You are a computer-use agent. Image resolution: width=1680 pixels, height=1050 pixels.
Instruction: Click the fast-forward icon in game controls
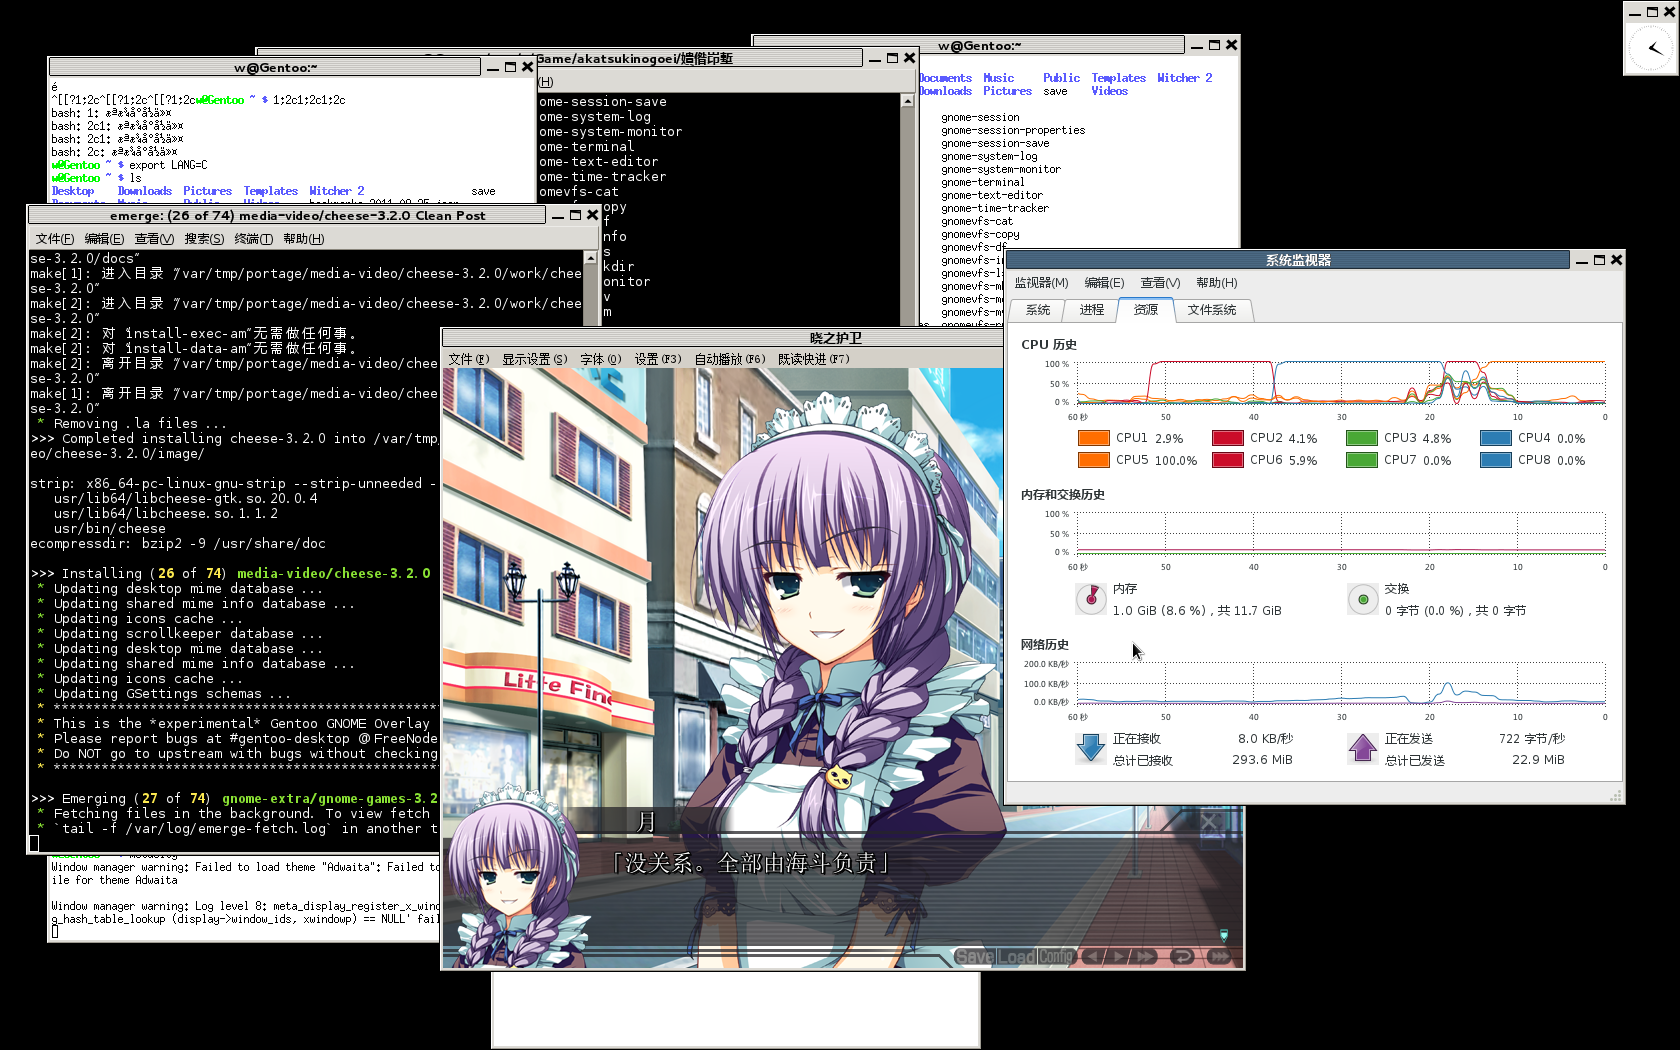1145,957
